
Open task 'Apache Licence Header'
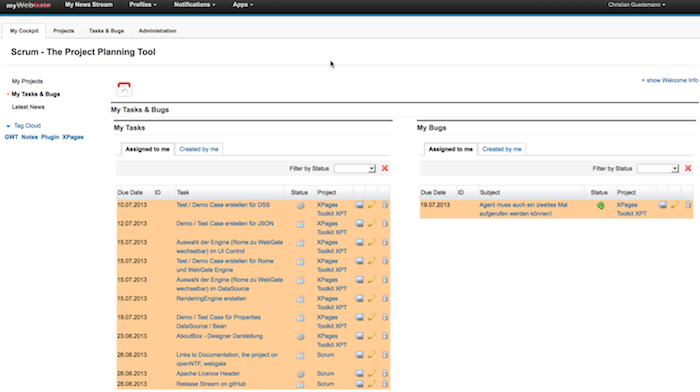click(208, 374)
